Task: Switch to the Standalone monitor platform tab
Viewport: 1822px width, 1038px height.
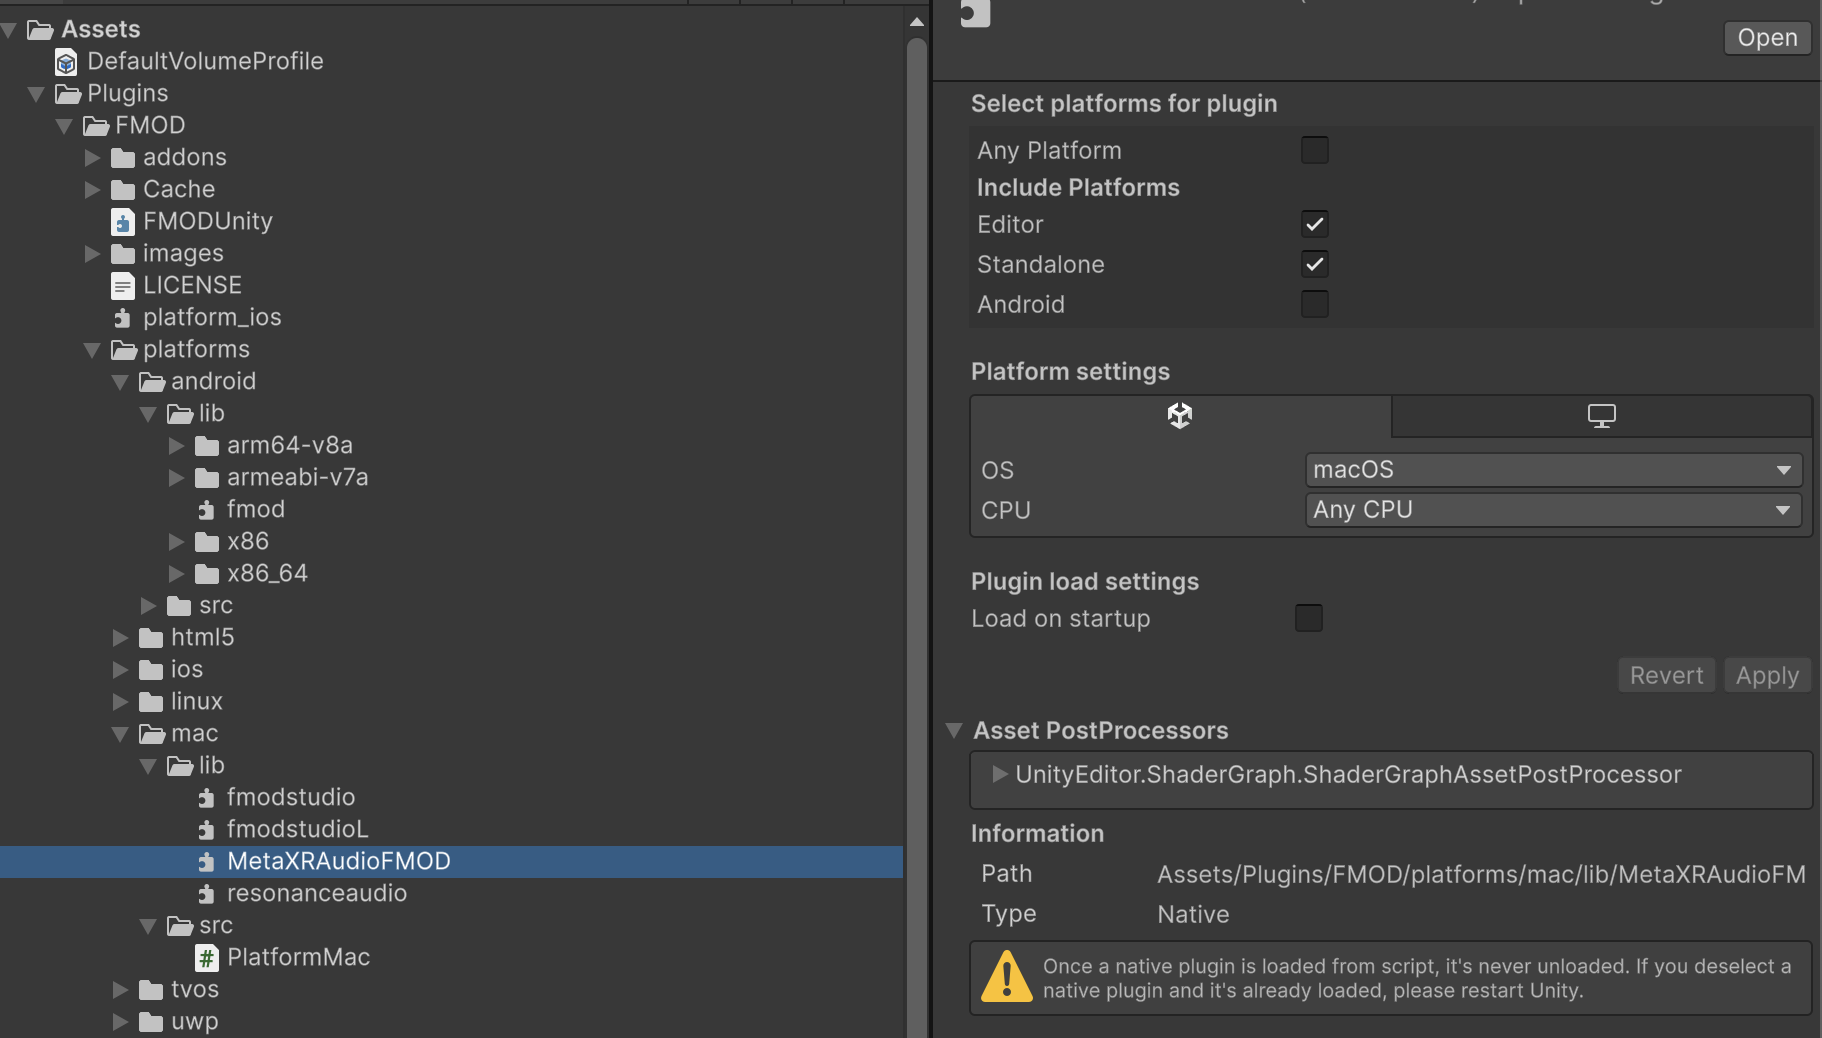Action: click(x=1601, y=416)
